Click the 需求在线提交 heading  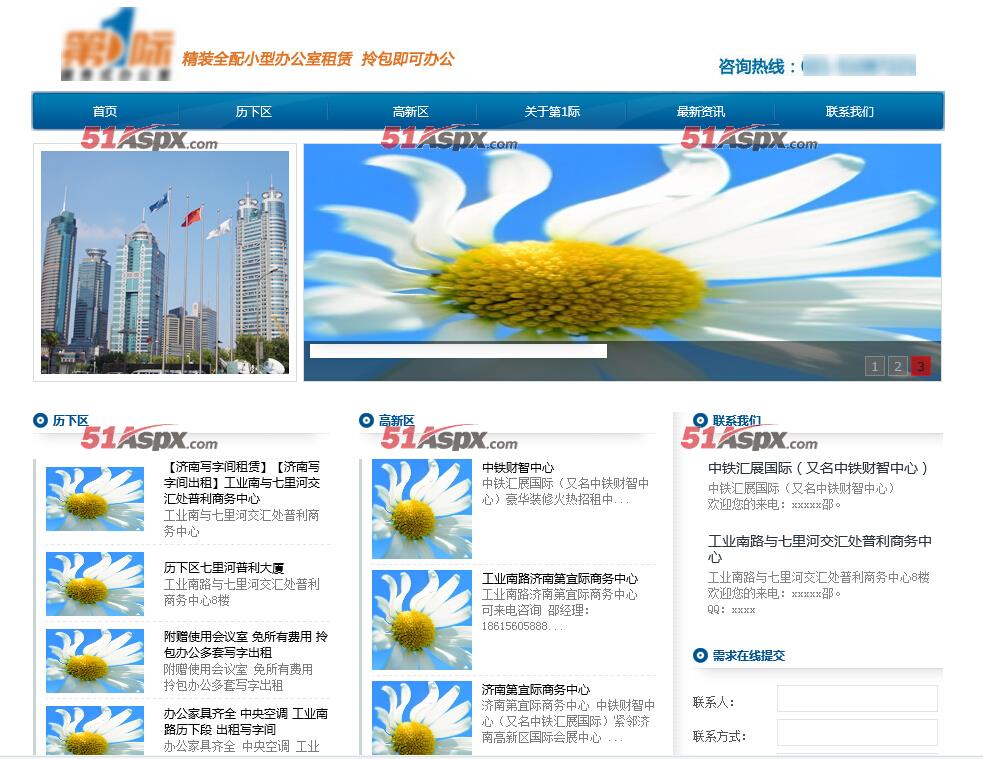click(749, 656)
